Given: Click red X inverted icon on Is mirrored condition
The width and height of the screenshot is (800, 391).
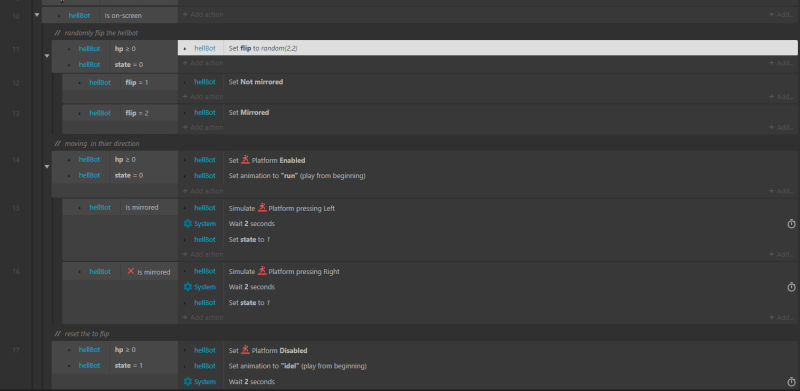Looking at the screenshot, I should point(131,272).
